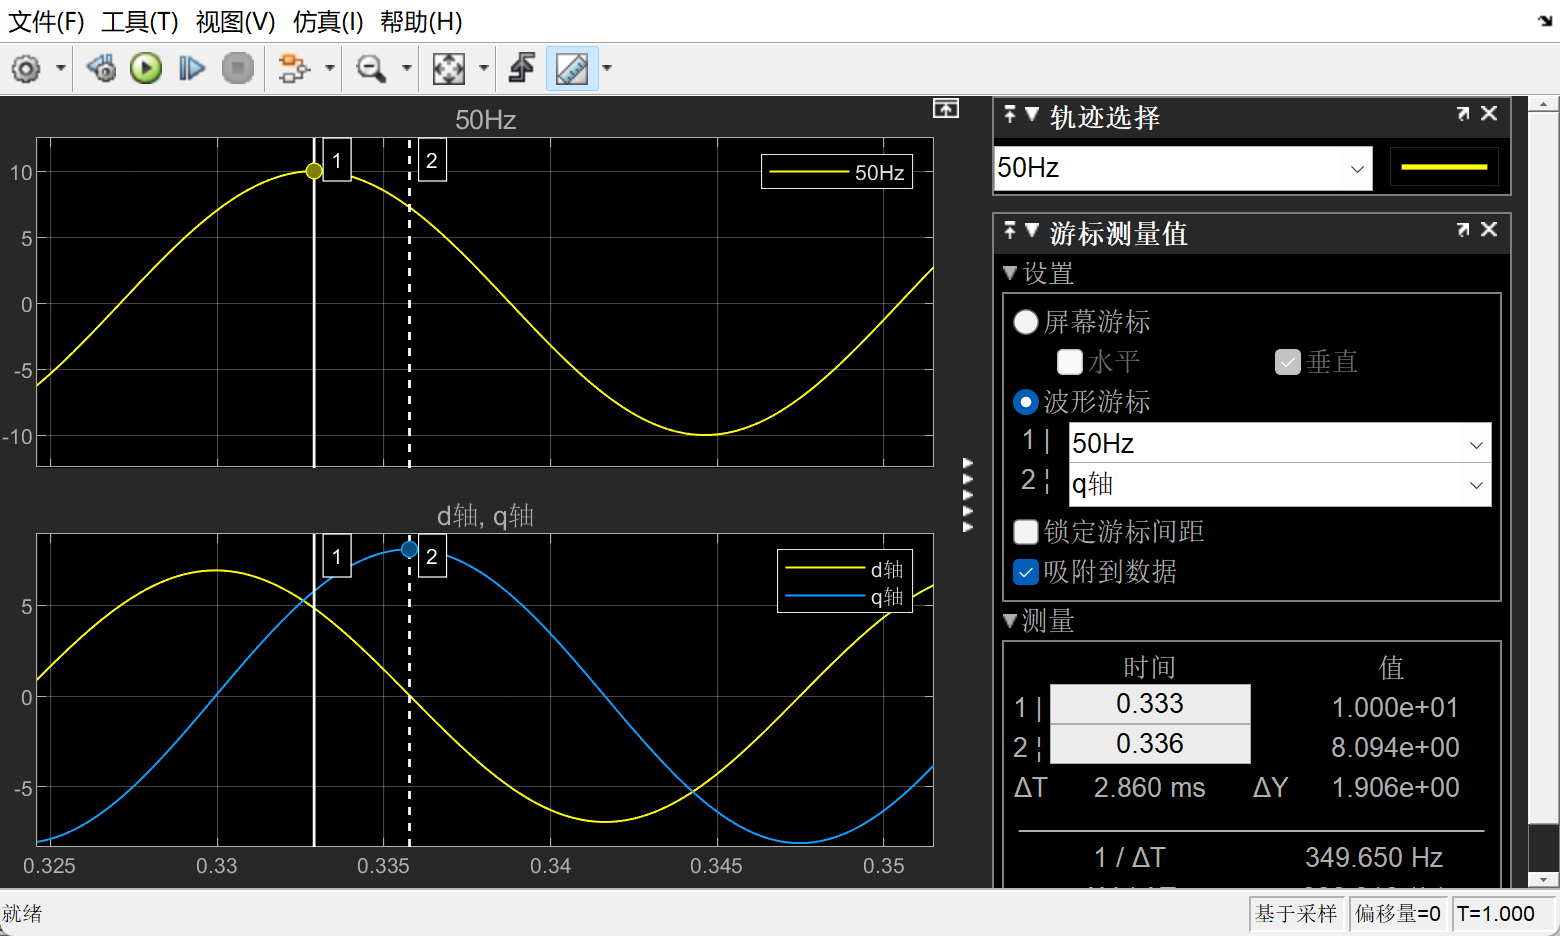Collapse the 设置 section
This screenshot has width=1560, height=936.
[x=1010, y=273]
